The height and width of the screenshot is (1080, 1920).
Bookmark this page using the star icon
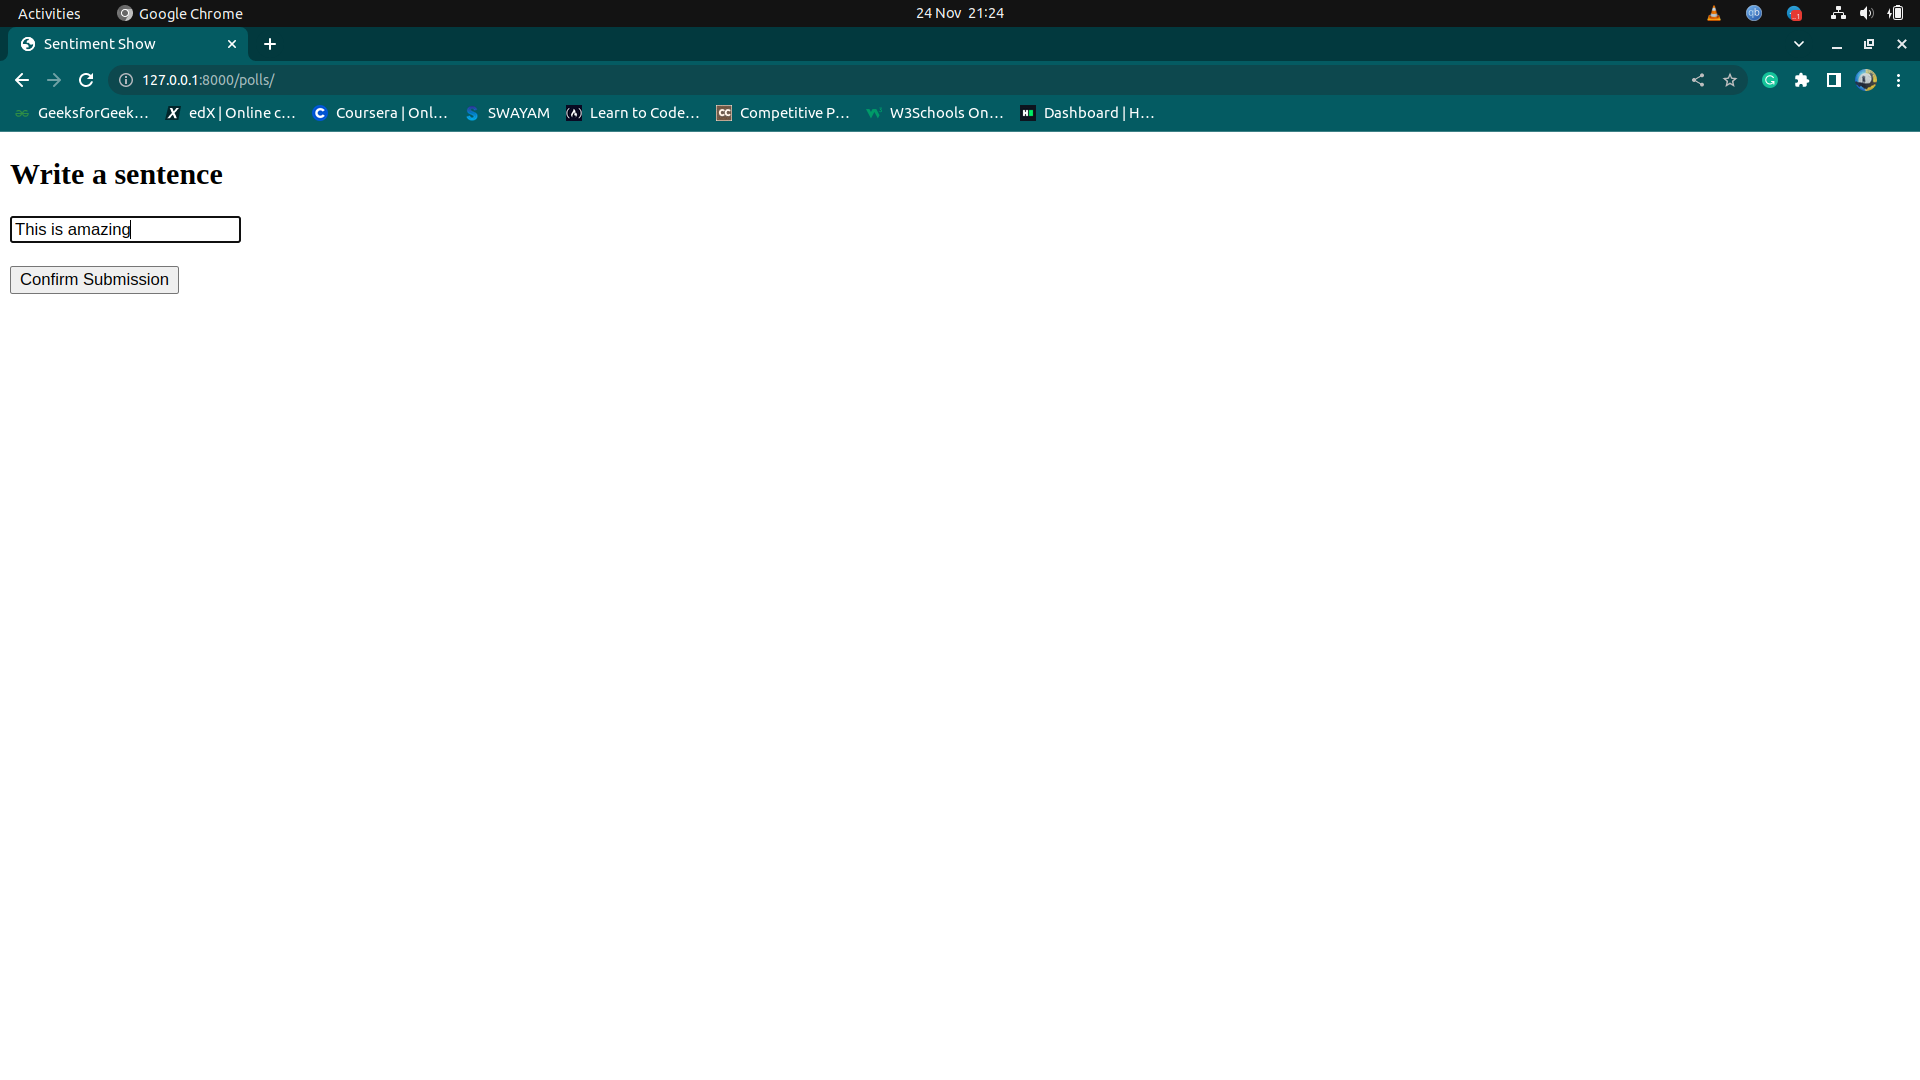click(1731, 80)
